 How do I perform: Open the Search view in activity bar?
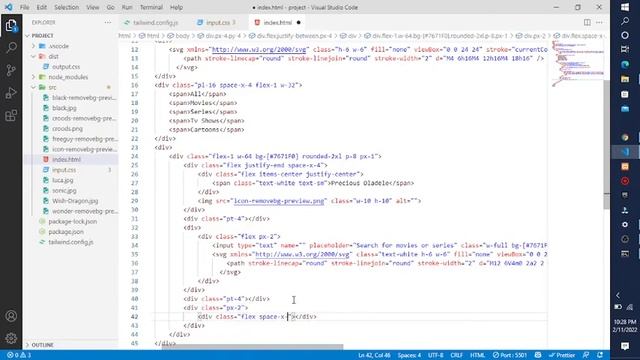point(11,48)
